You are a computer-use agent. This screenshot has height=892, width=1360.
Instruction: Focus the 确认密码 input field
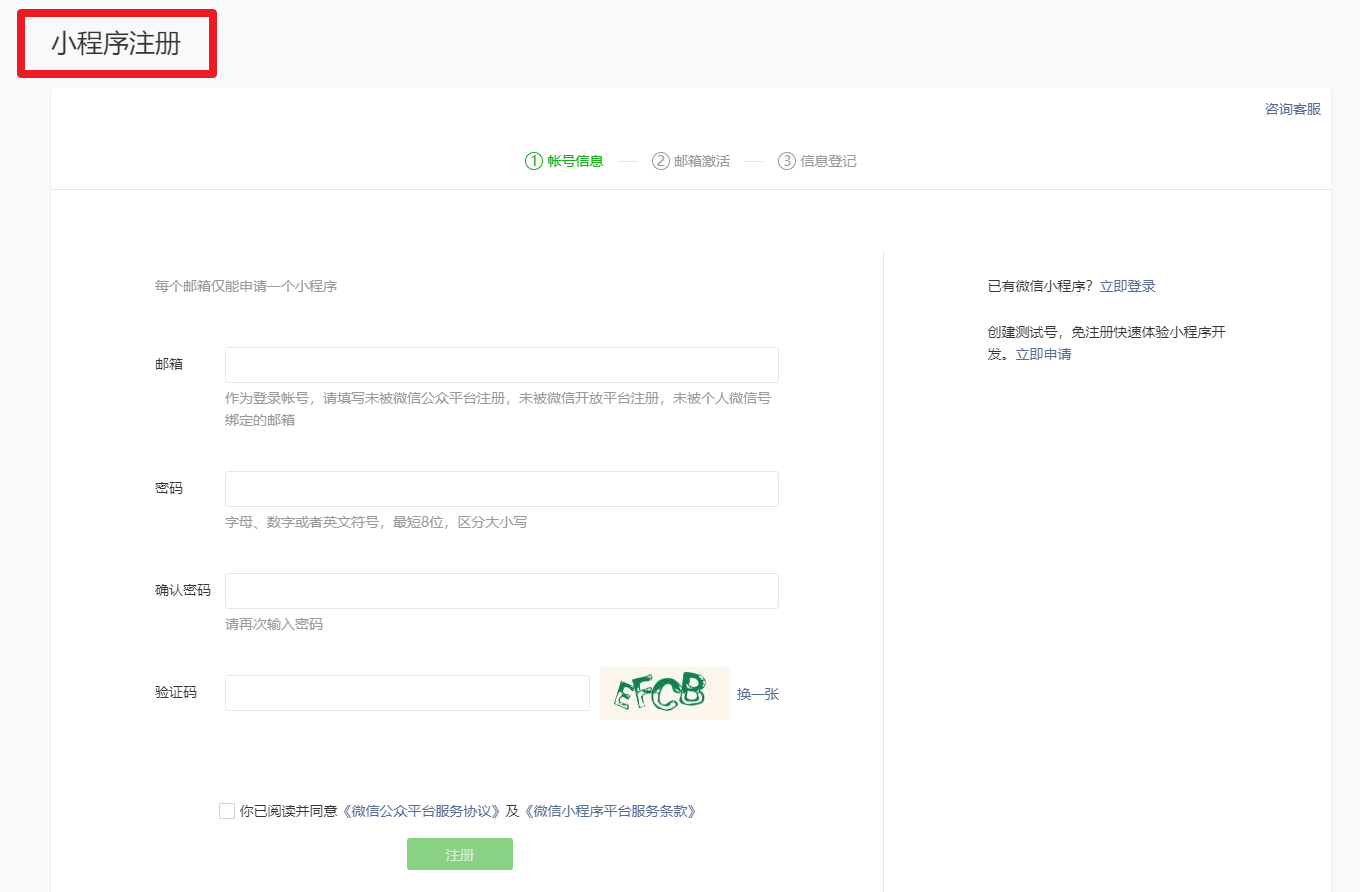tap(502, 591)
